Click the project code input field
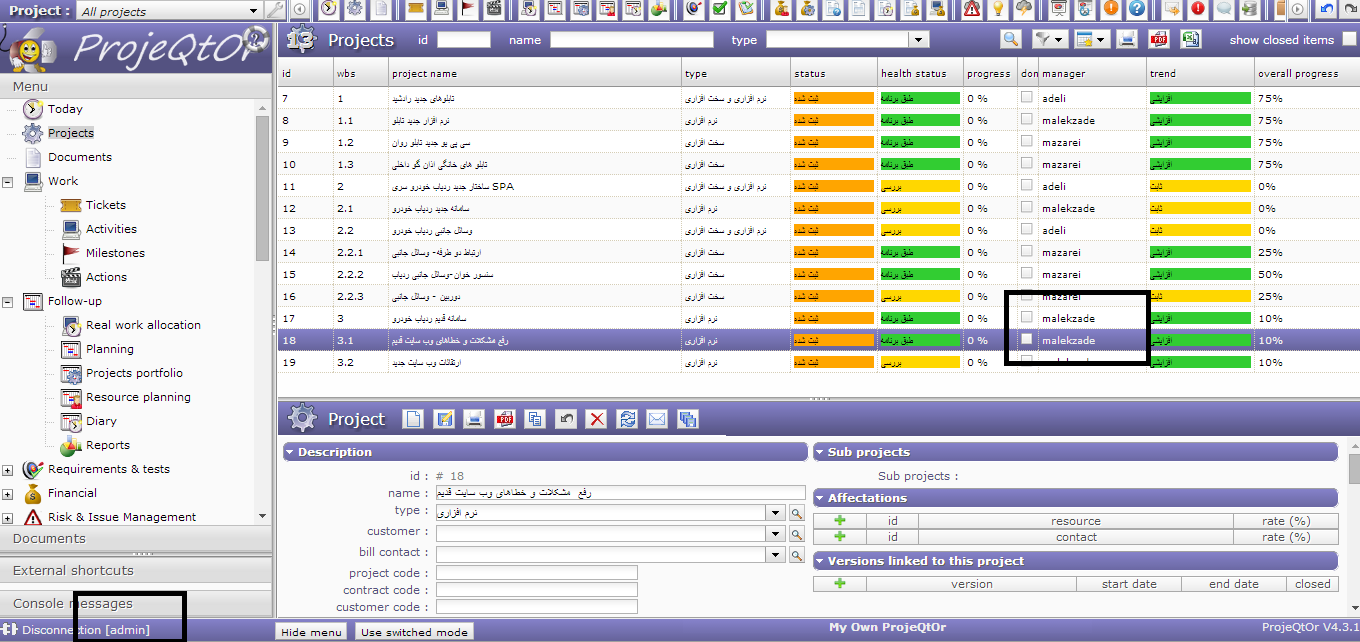The image size is (1360, 642). click(x=536, y=573)
